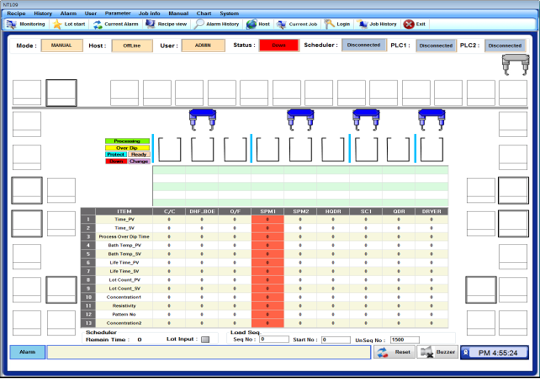Viewport: 540px width, 379px height.
Task: Click the Login keys icon
Action: (x=329, y=24)
